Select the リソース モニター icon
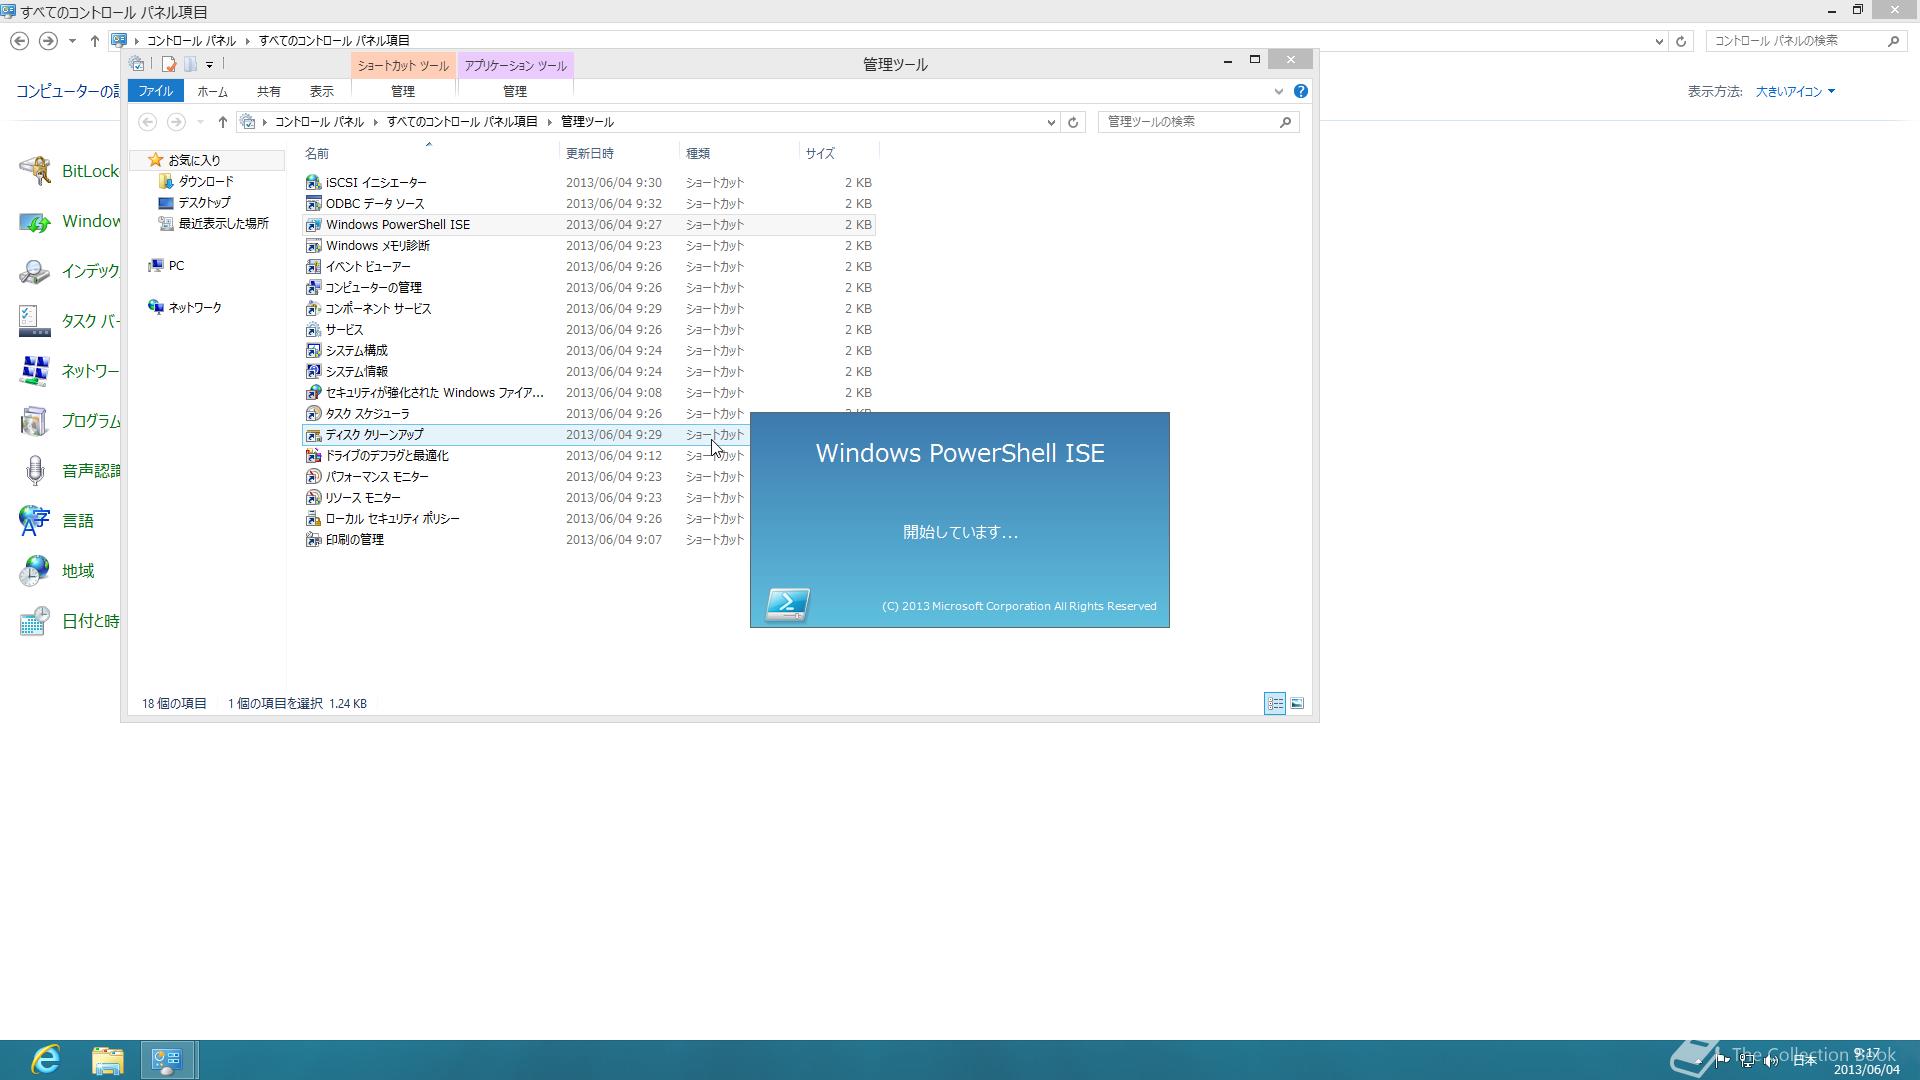Screen dimensions: 1920x1080 (313, 498)
